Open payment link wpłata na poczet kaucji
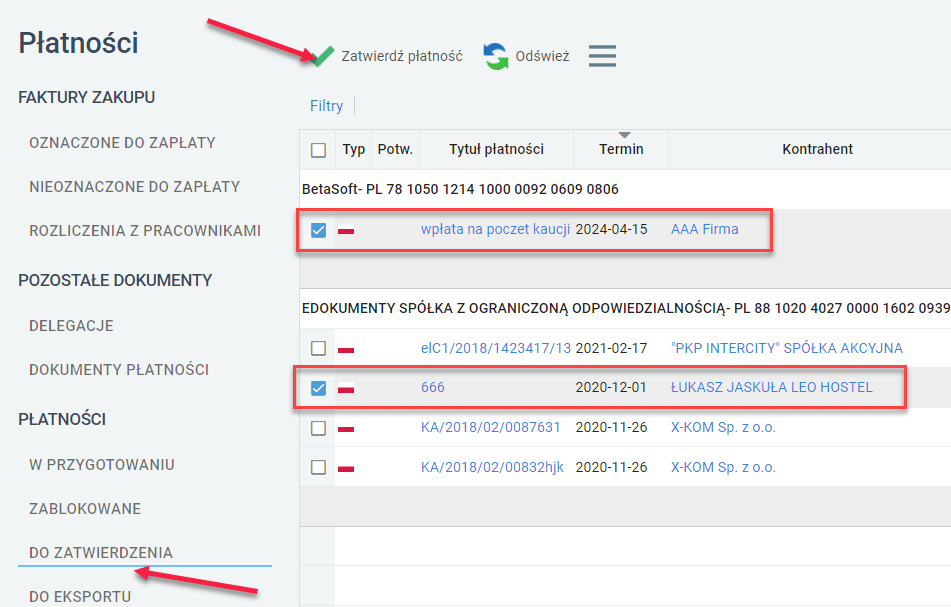951x607 pixels. click(x=496, y=229)
